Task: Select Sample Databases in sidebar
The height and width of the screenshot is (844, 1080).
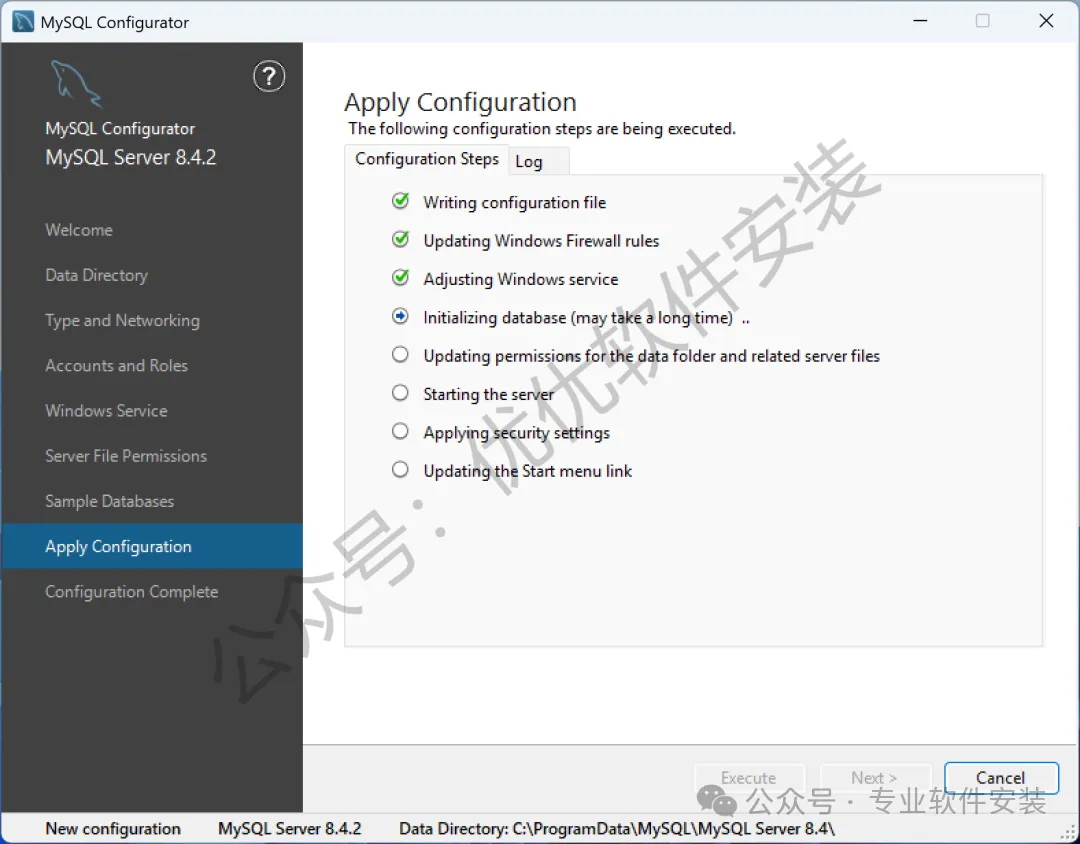Action: coord(110,502)
